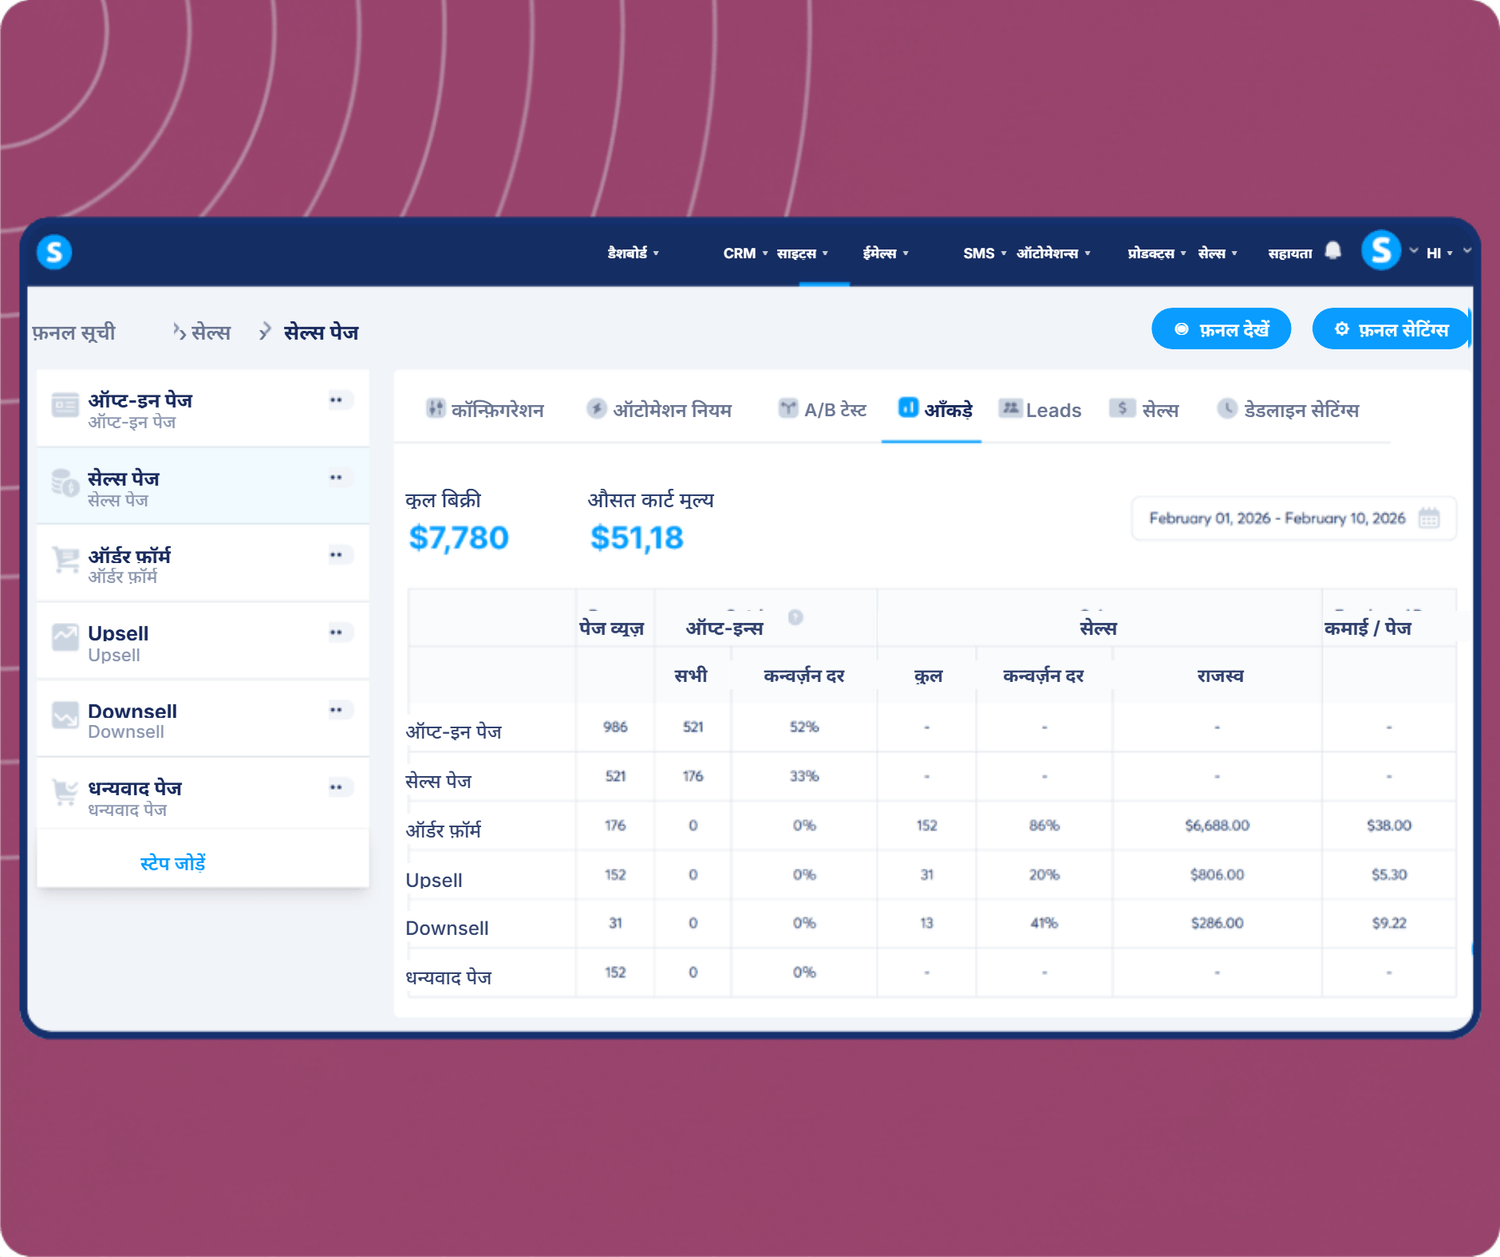
Task: Click the Upsell chart icon
Action: point(66,637)
